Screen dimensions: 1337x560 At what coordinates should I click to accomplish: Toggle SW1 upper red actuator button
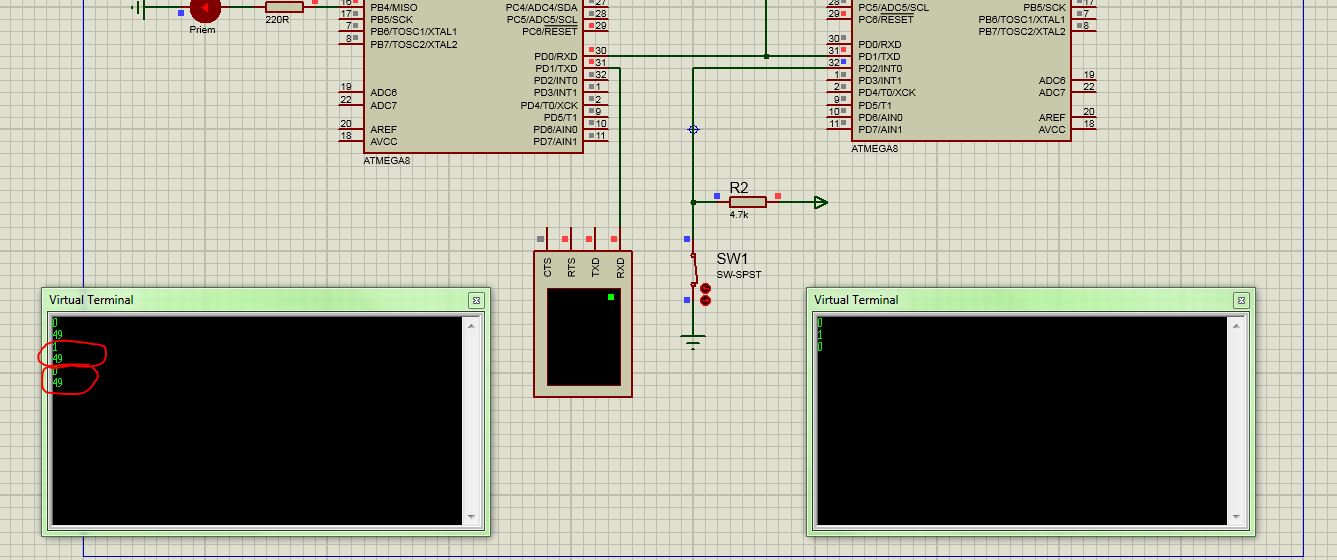(705, 288)
